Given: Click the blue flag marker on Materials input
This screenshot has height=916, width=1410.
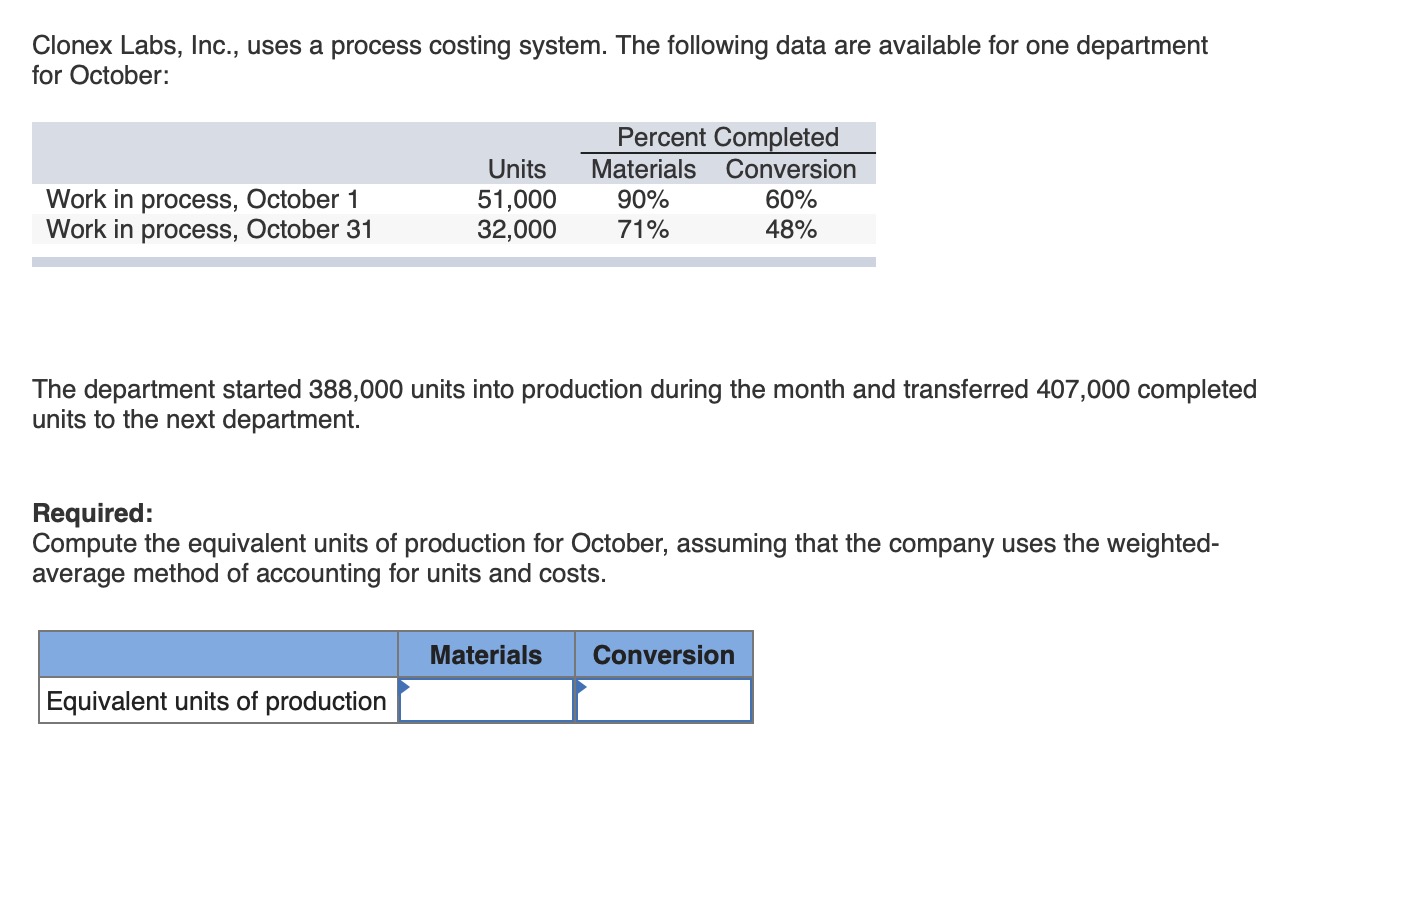Looking at the screenshot, I should 404,686.
